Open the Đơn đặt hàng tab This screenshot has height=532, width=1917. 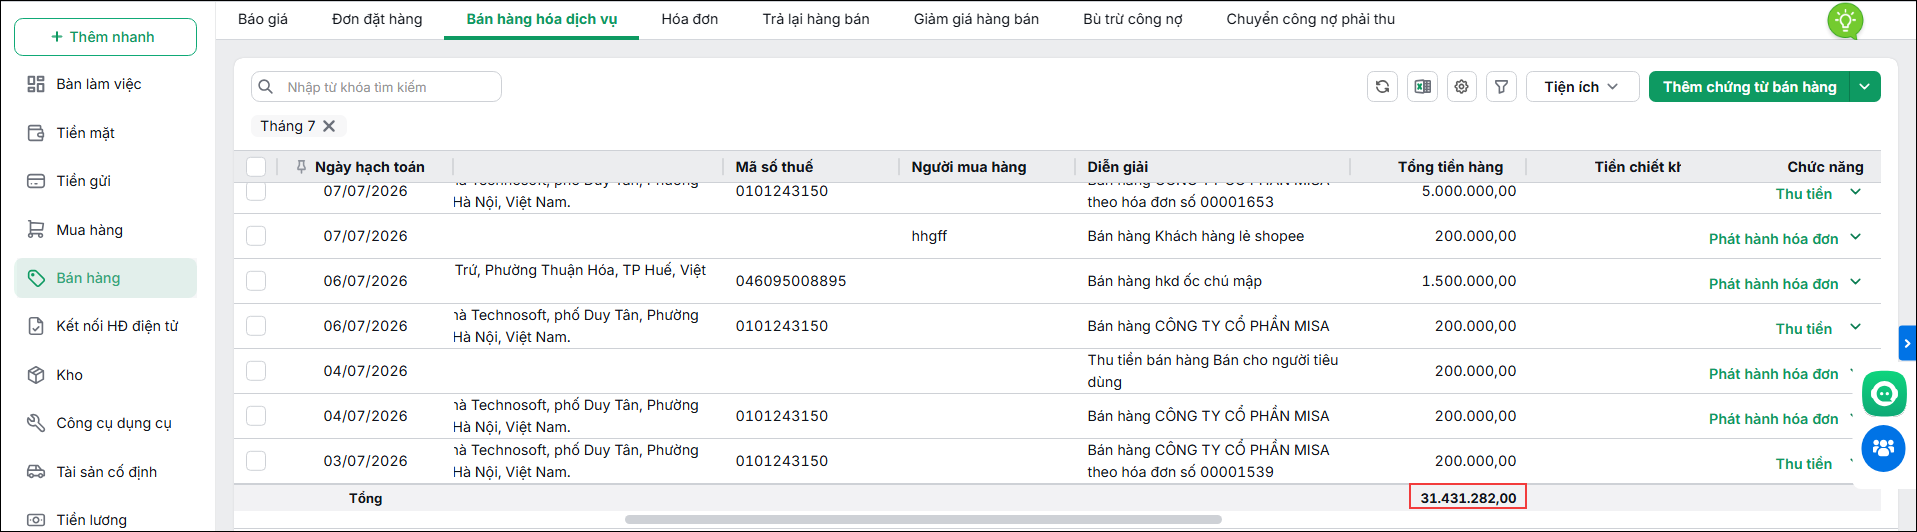tap(377, 19)
